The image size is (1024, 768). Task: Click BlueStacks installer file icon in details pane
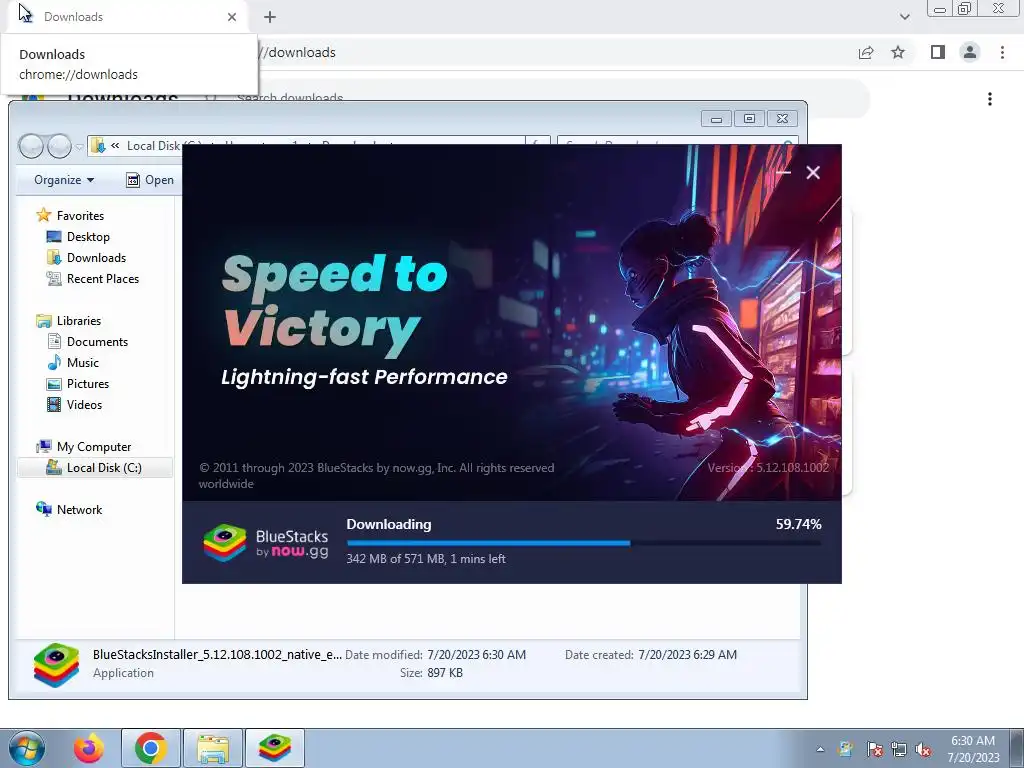pyautogui.click(x=56, y=665)
